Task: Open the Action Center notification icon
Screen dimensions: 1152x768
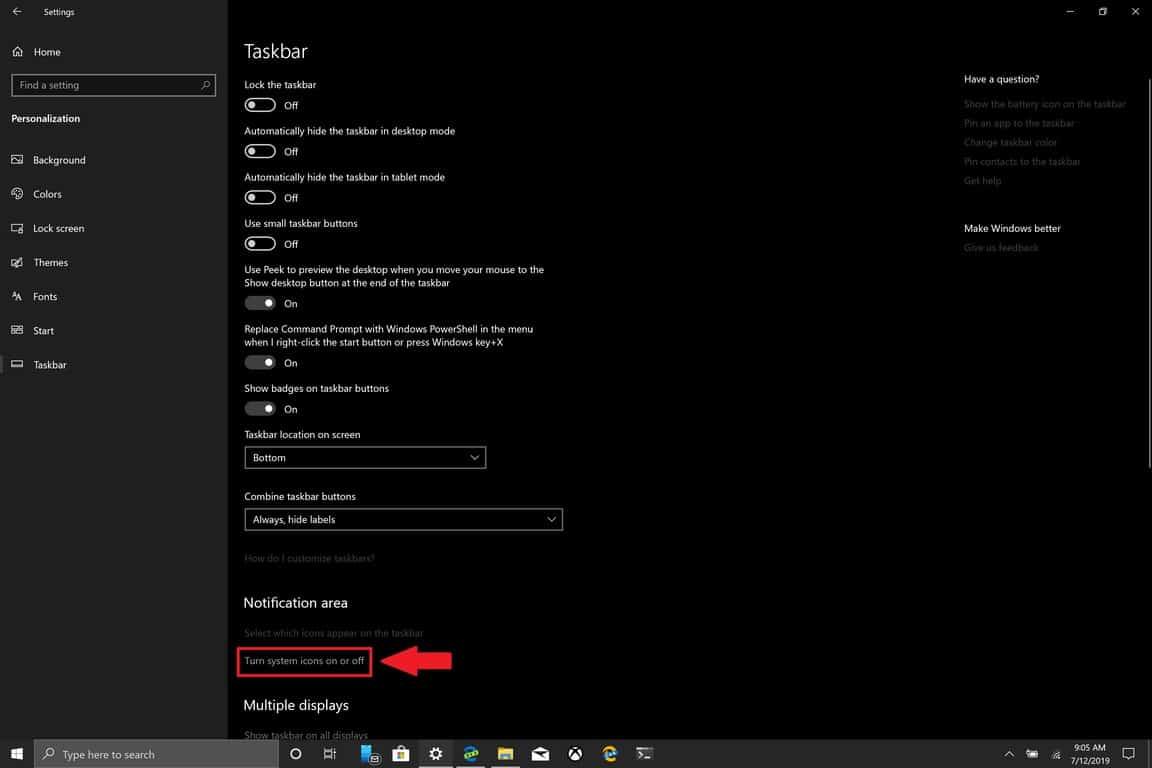Action: tap(1128, 754)
